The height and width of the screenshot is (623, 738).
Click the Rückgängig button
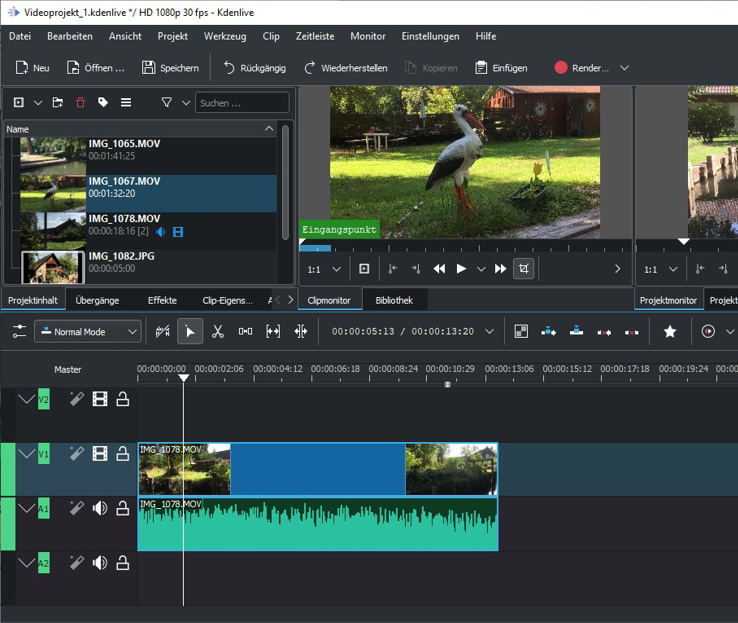coord(254,68)
